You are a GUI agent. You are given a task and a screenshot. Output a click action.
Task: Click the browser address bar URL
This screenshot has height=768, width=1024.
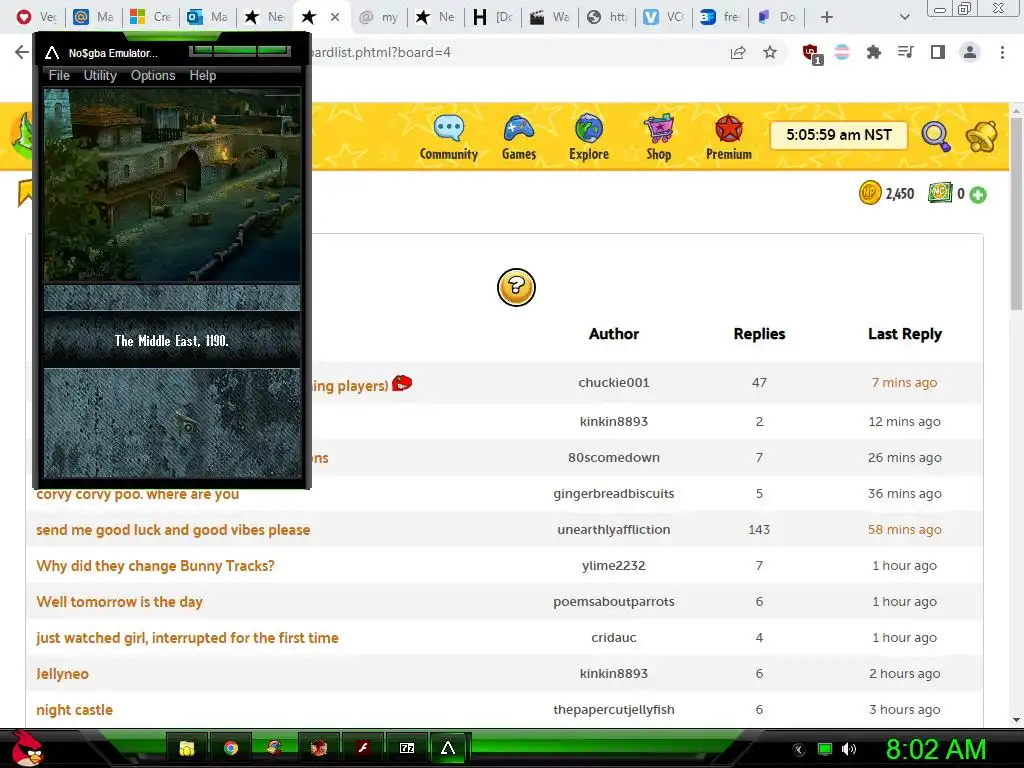[x=380, y=52]
